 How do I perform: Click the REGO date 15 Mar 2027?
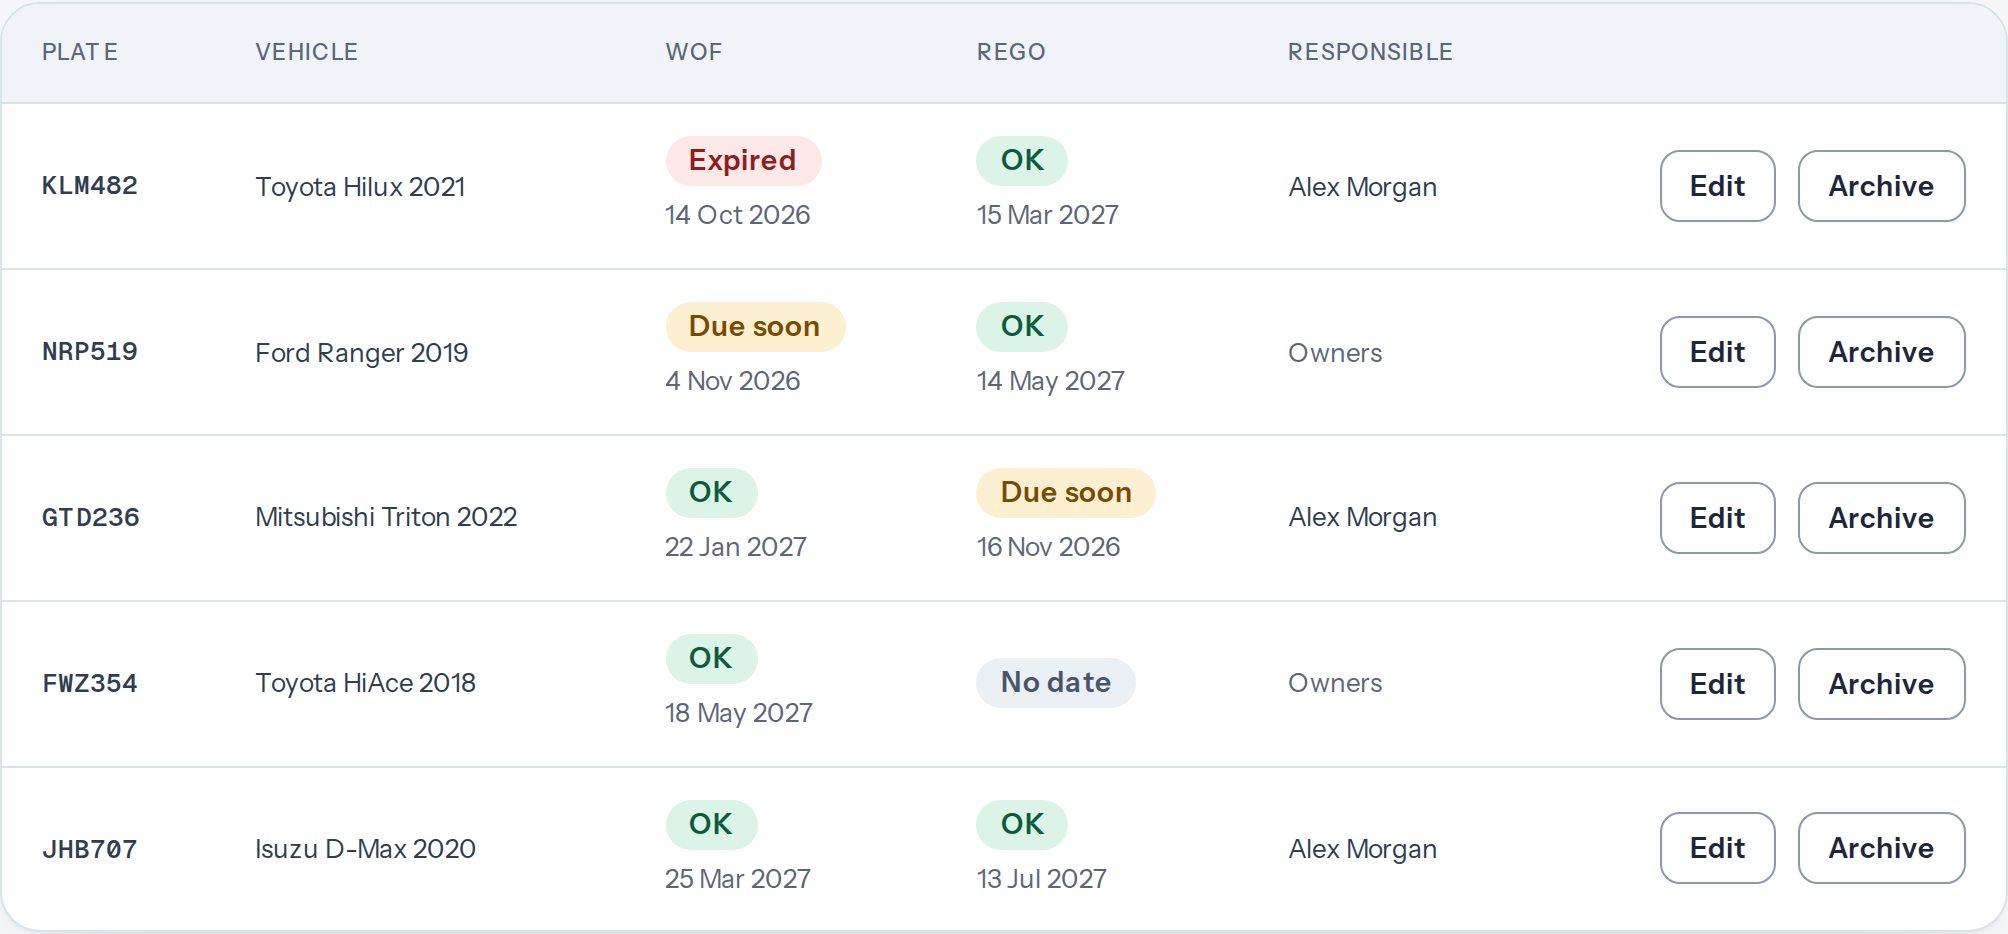coord(1048,215)
